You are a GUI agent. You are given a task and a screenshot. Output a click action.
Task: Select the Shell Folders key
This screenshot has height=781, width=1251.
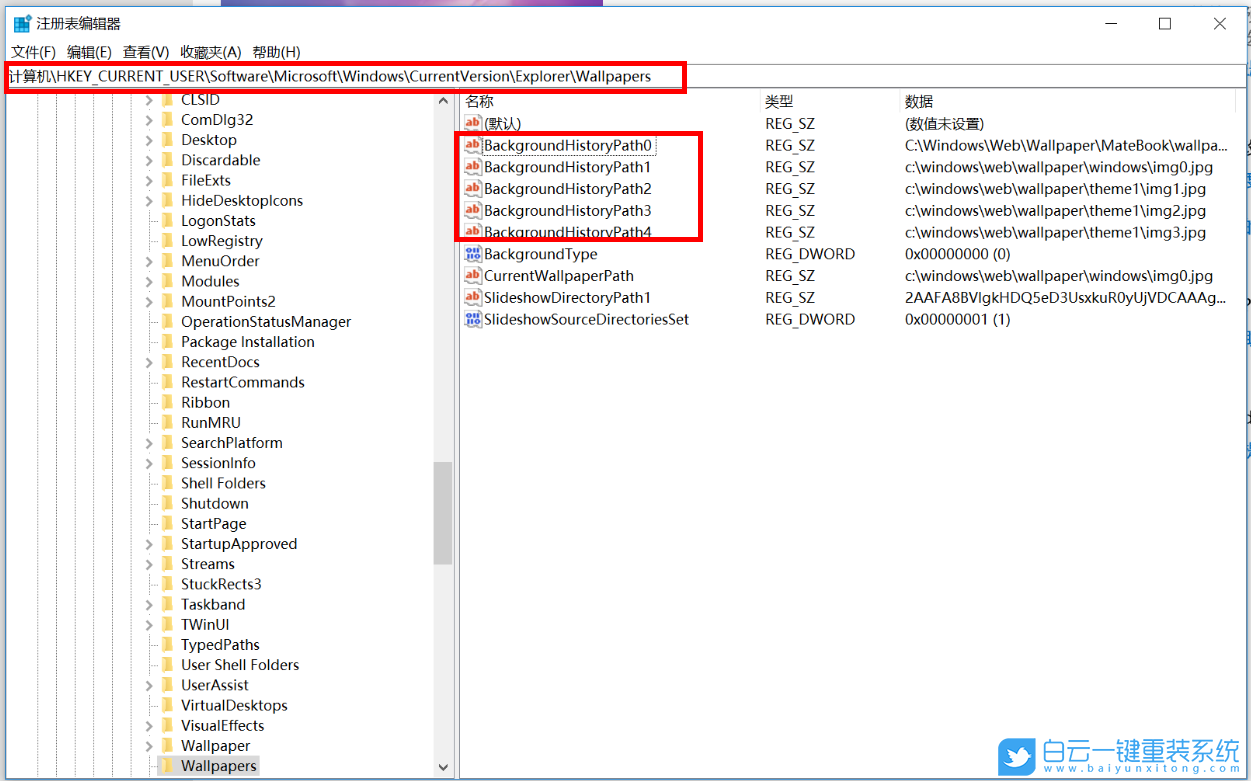click(223, 483)
